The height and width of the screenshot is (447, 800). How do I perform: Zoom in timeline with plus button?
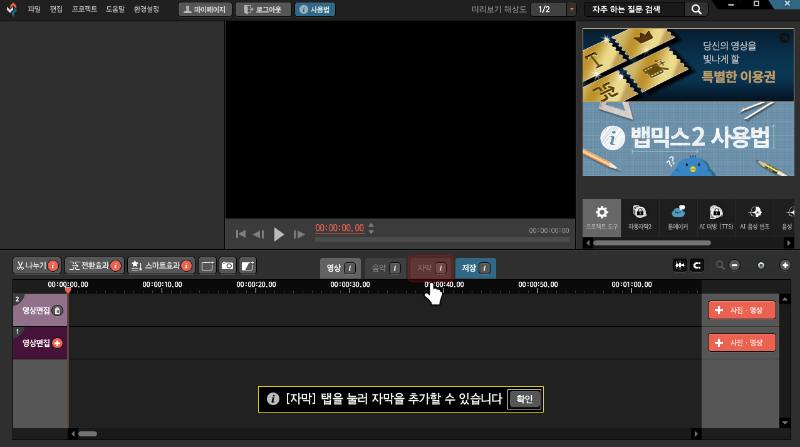pyautogui.click(x=785, y=265)
